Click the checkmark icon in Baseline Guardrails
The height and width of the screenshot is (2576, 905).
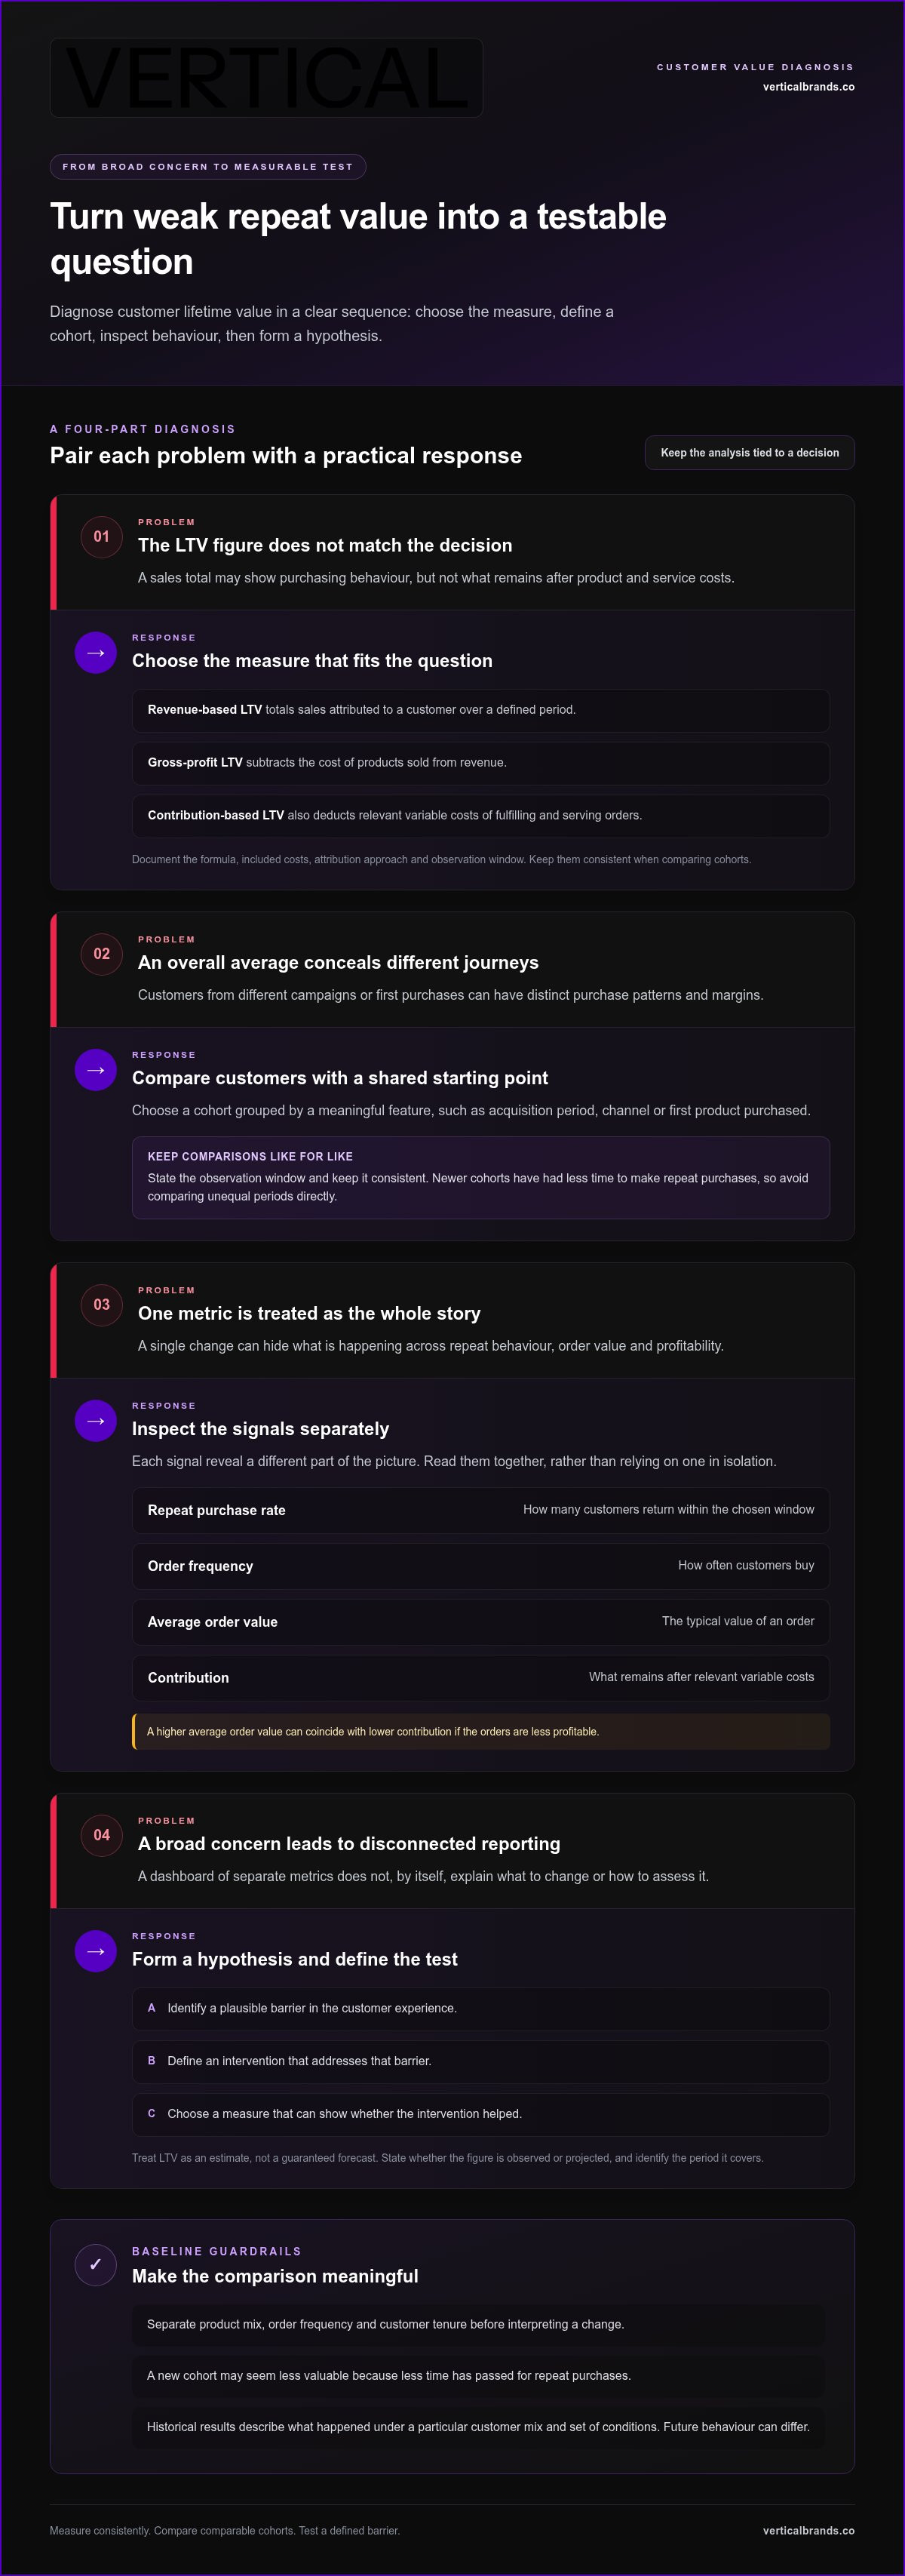(96, 2265)
